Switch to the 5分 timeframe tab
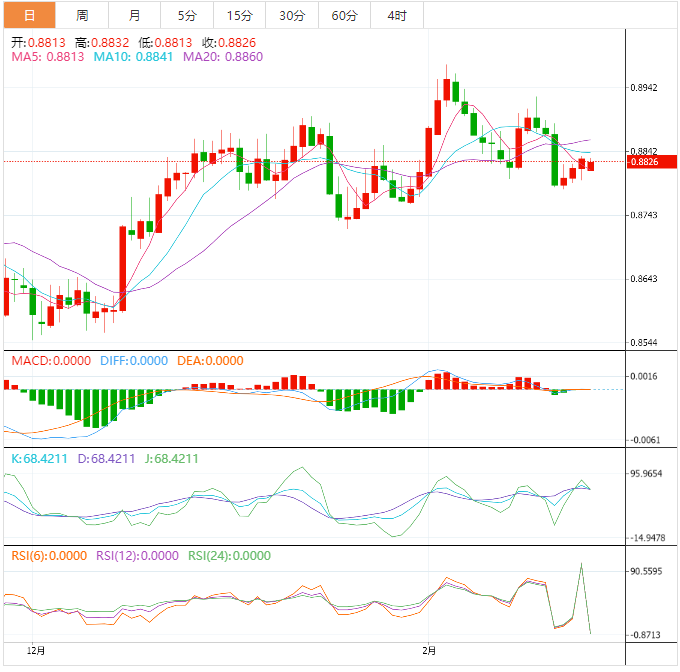680x672 pixels. pos(187,15)
